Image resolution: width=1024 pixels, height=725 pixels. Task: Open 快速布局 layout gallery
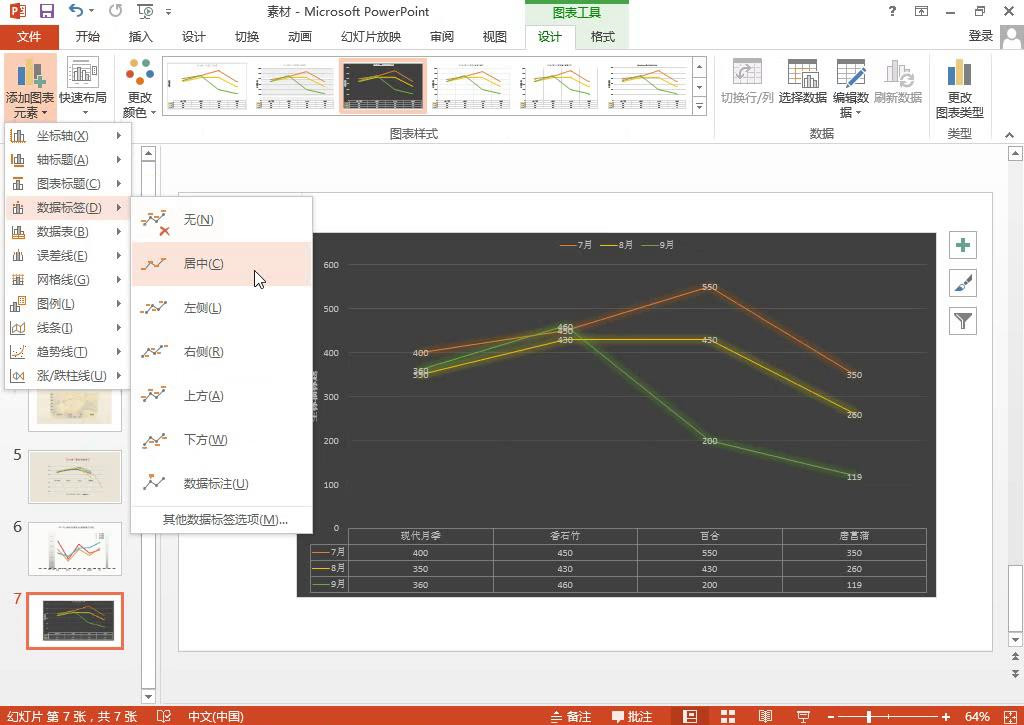click(83, 88)
